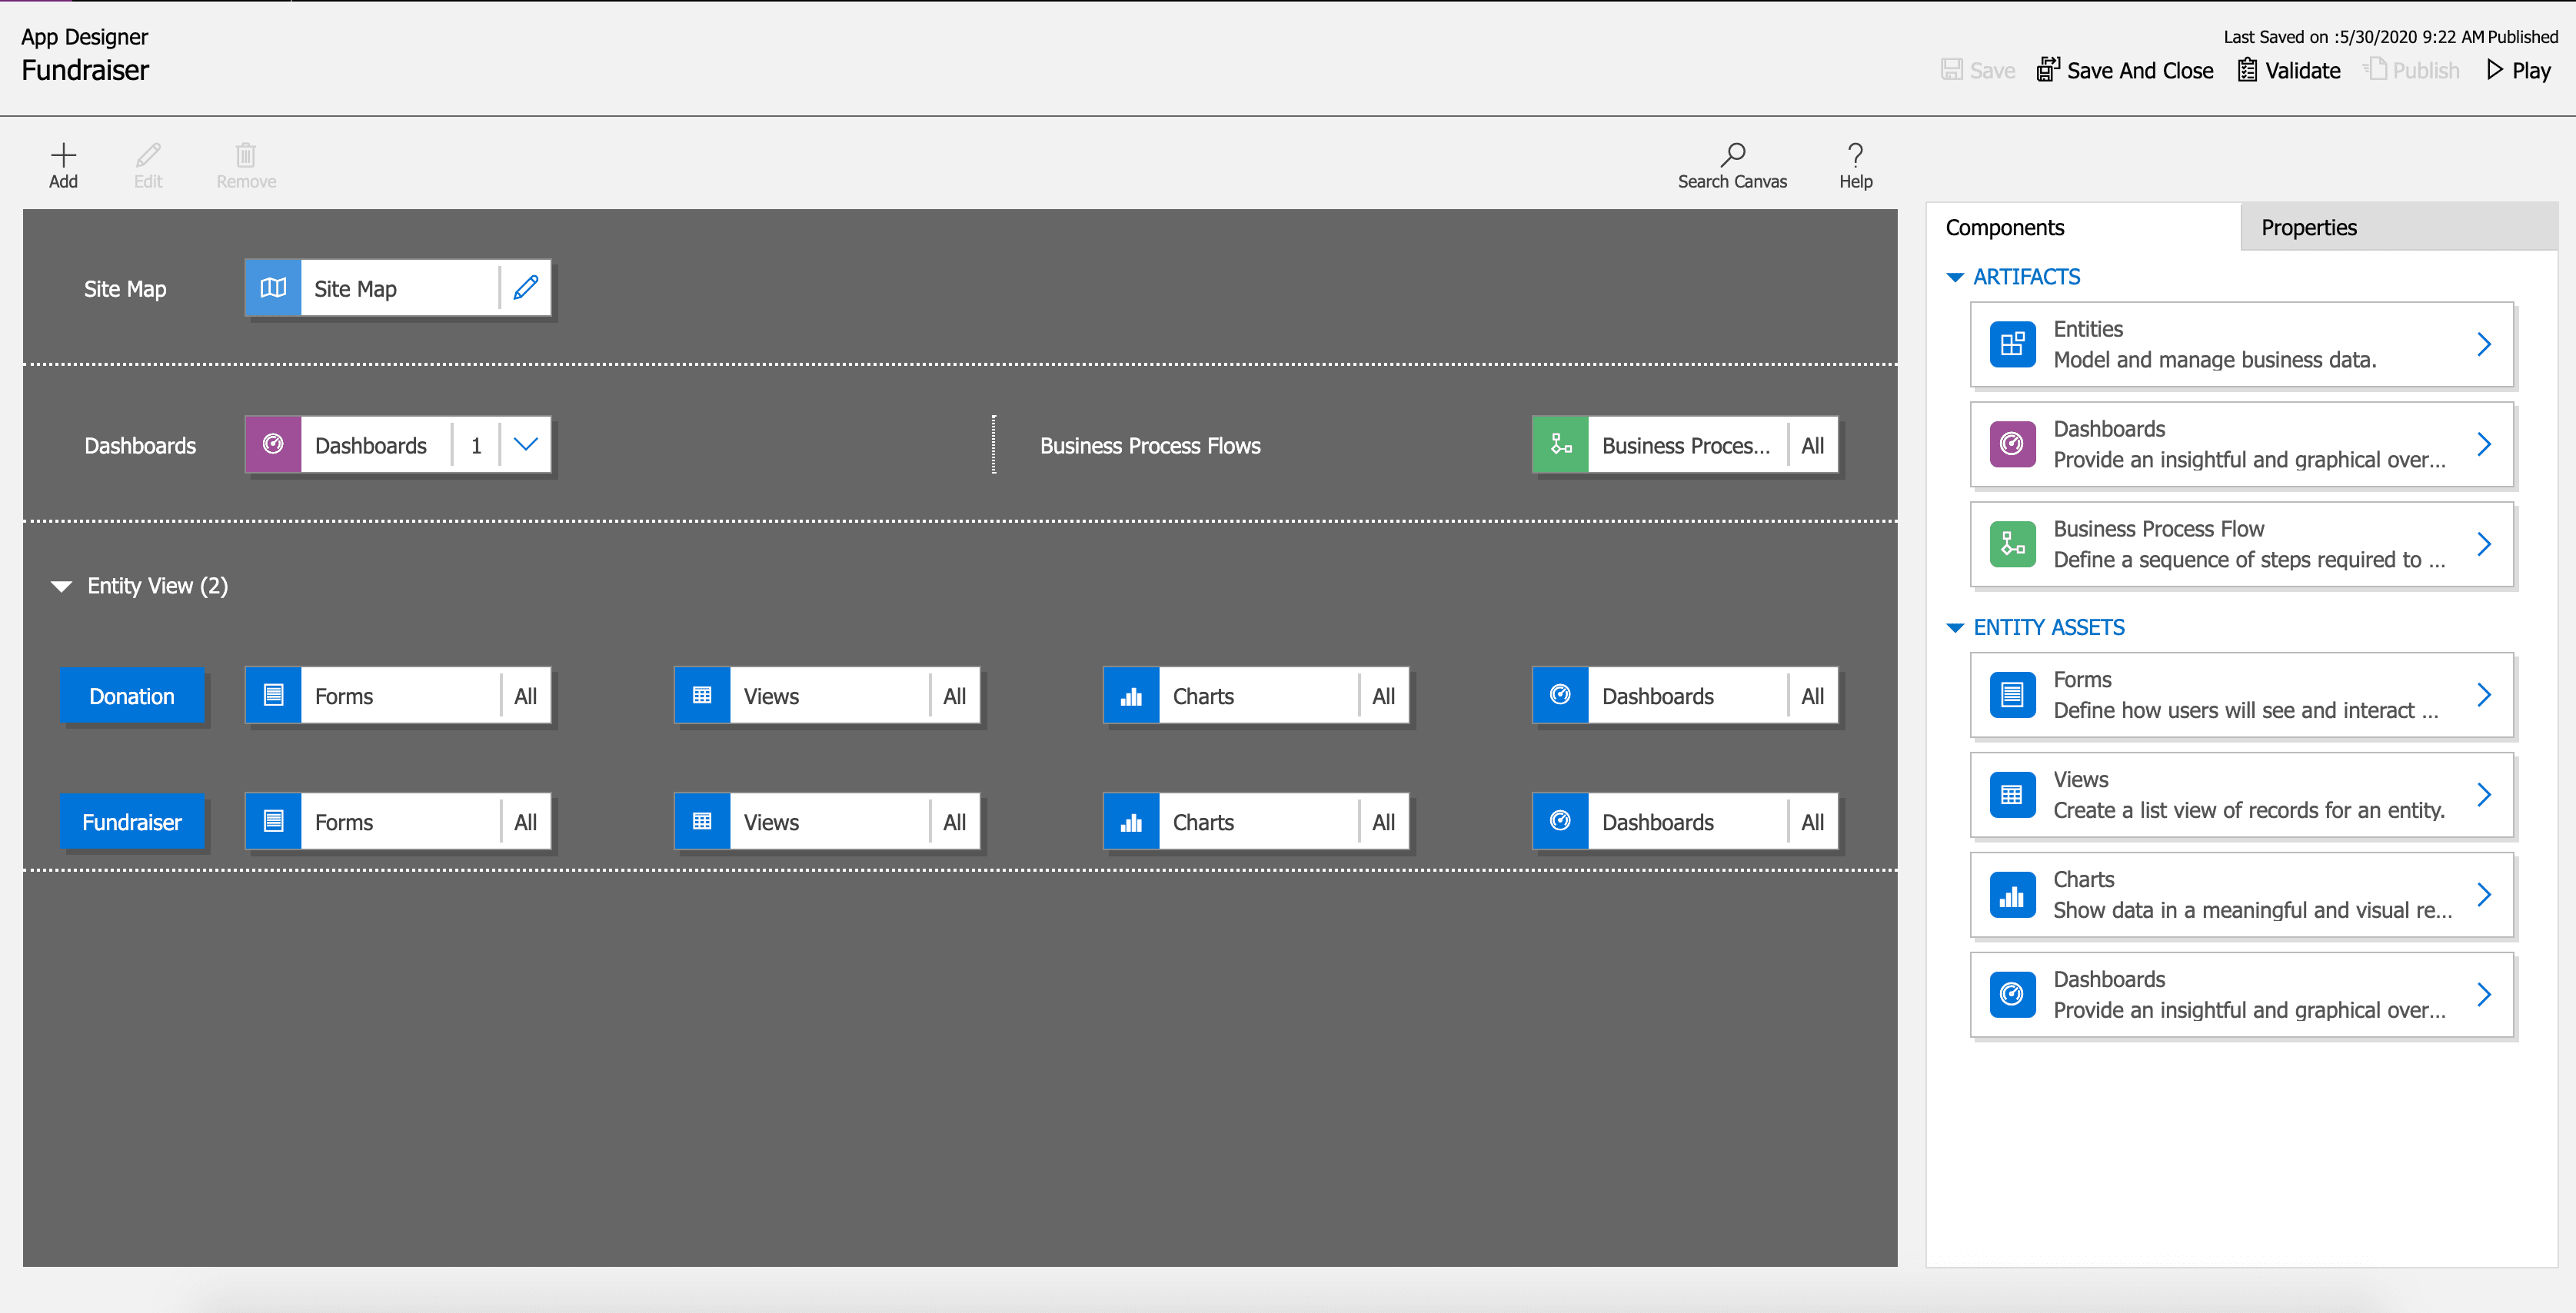Click the Help question mark icon
This screenshot has height=1313, width=2576.
(1855, 155)
